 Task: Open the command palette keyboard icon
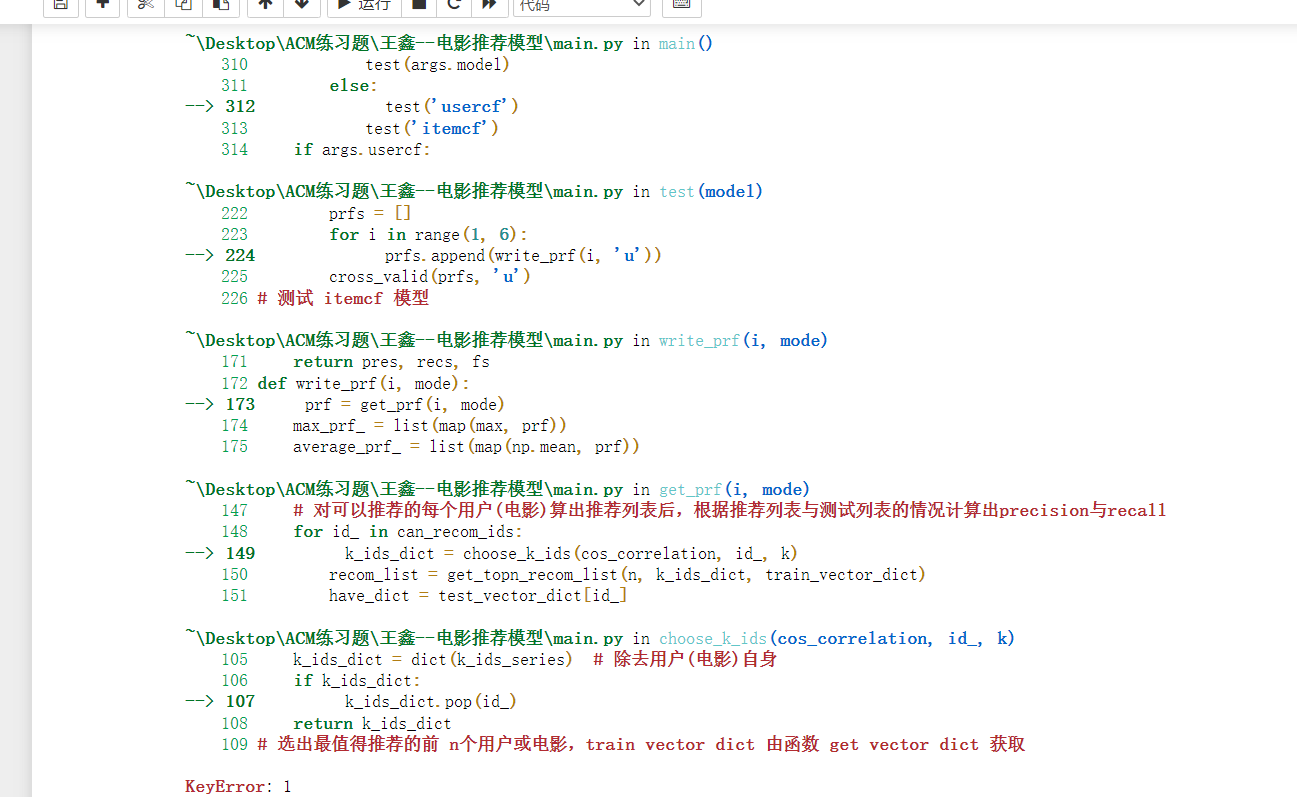pyautogui.click(x=681, y=7)
